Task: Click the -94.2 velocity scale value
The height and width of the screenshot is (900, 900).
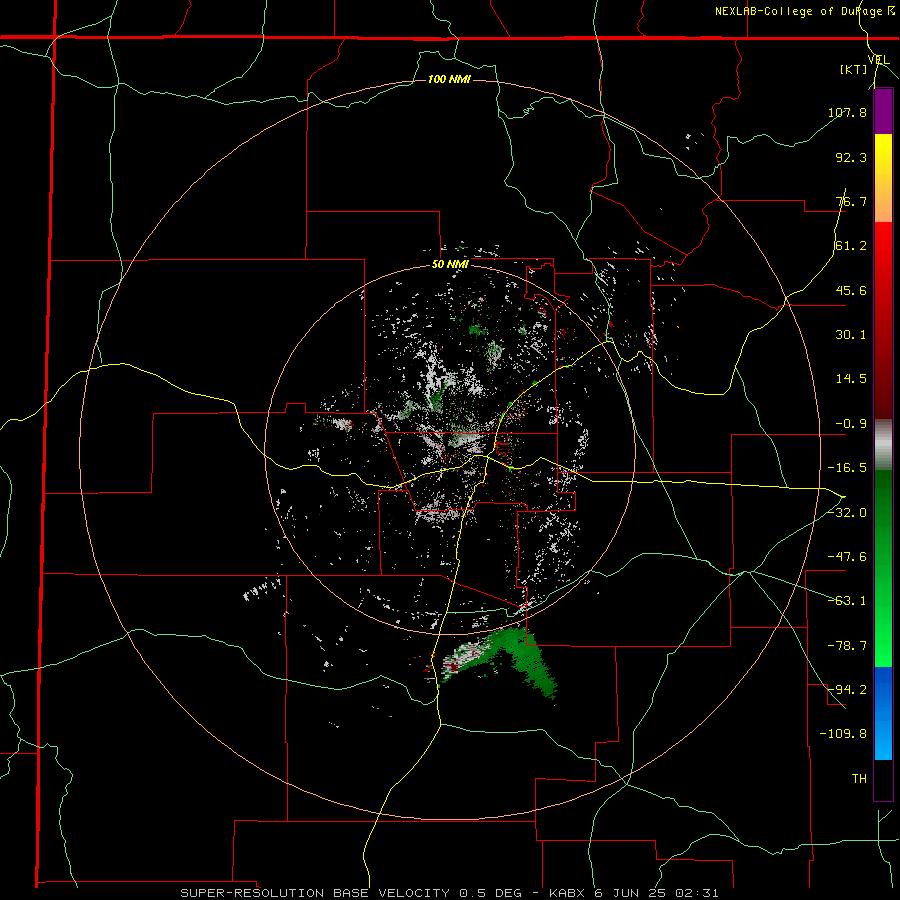Action: (847, 689)
